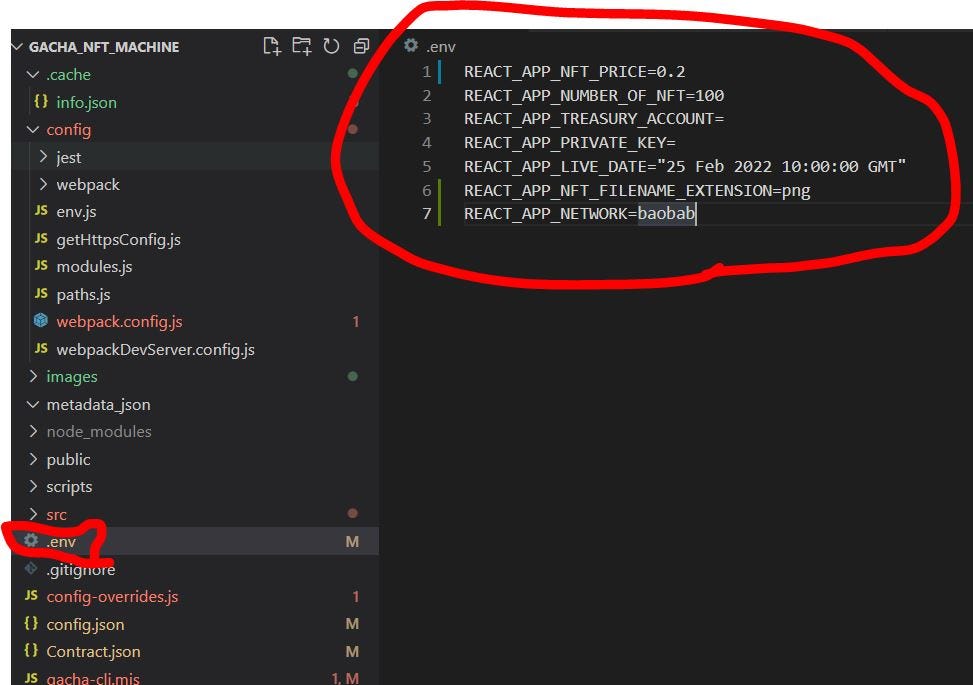
Task: Open the .gitignore file
Action: click(81, 570)
